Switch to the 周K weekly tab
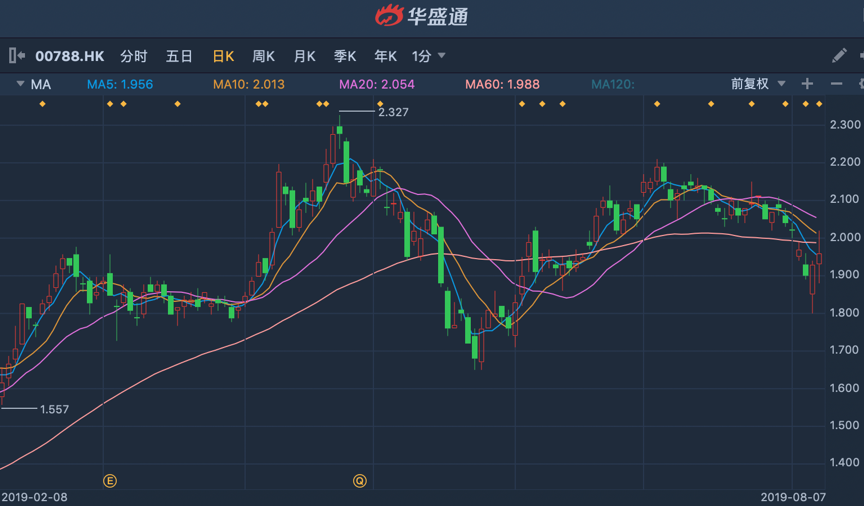864x506 pixels. 264,56
